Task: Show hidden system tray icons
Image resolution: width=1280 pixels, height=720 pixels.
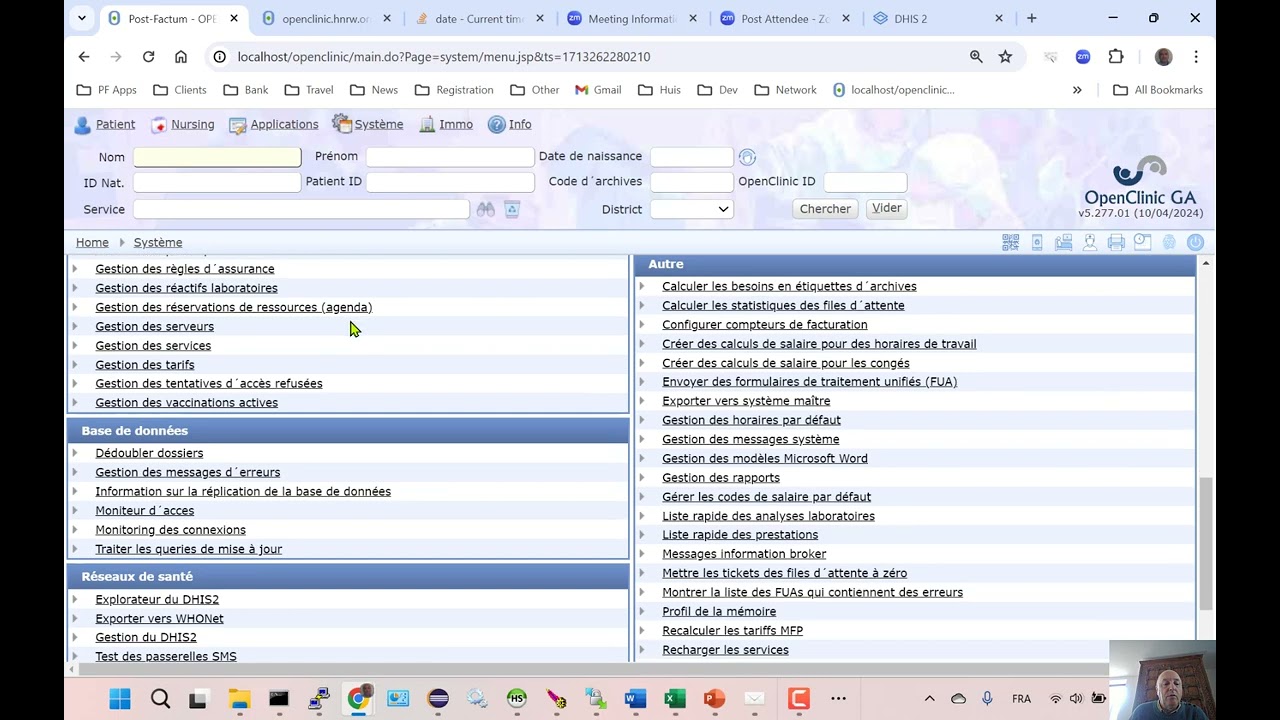Action: [x=929, y=698]
